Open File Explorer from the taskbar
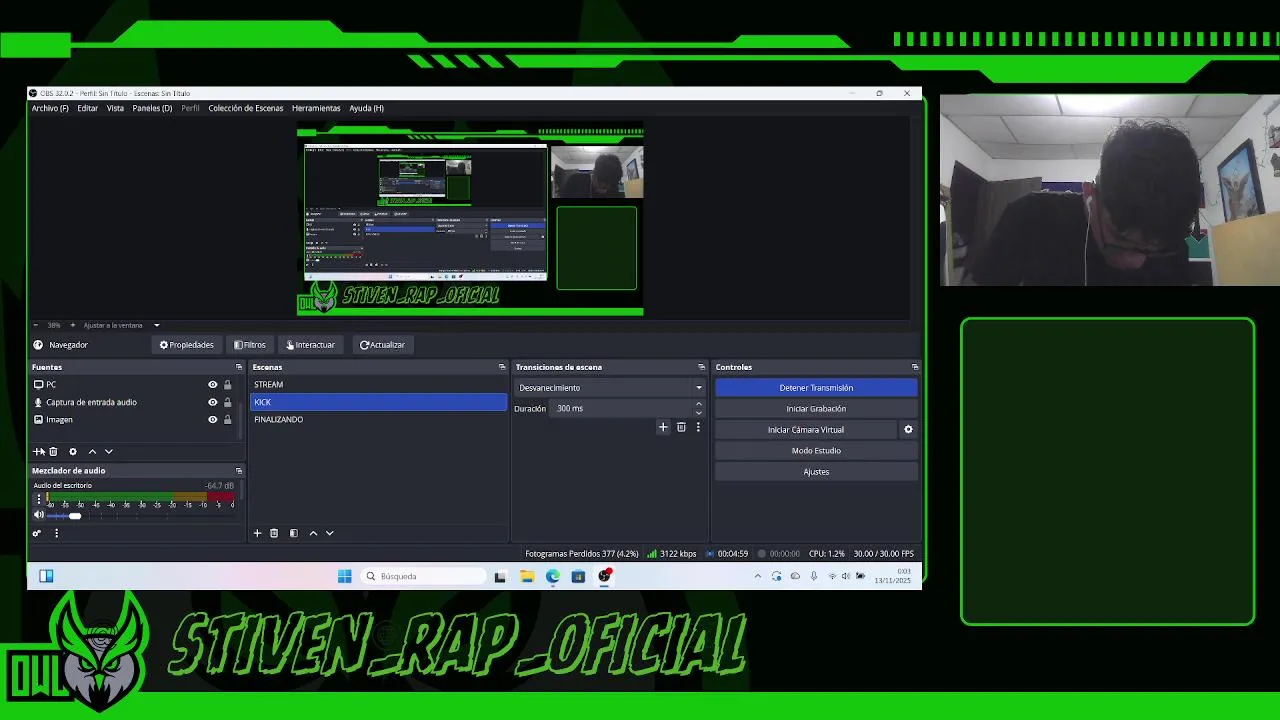 526,576
